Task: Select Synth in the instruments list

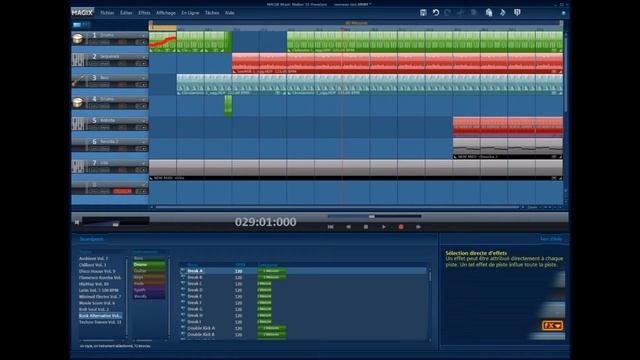Action: [149, 290]
